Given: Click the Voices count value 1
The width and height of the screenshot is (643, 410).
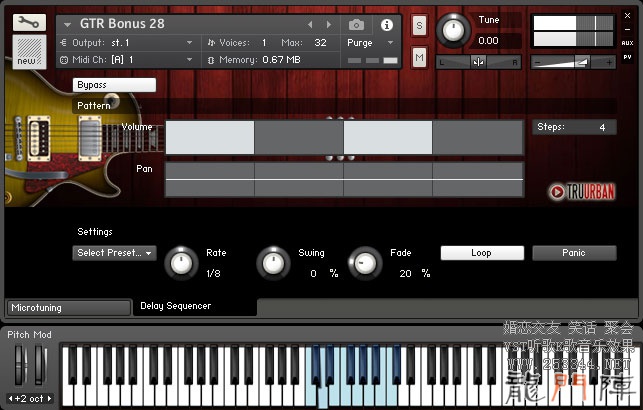Looking at the screenshot, I should point(264,43).
